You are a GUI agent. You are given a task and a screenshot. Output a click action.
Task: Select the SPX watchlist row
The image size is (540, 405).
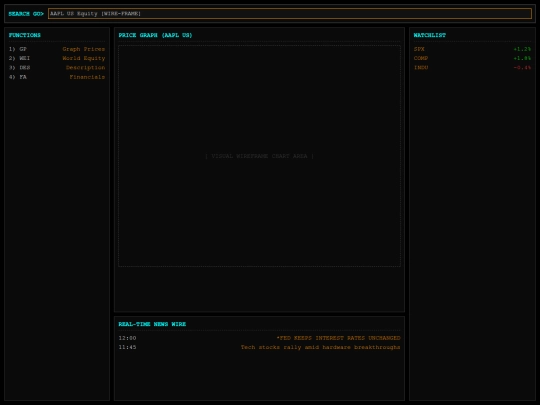click(472, 49)
